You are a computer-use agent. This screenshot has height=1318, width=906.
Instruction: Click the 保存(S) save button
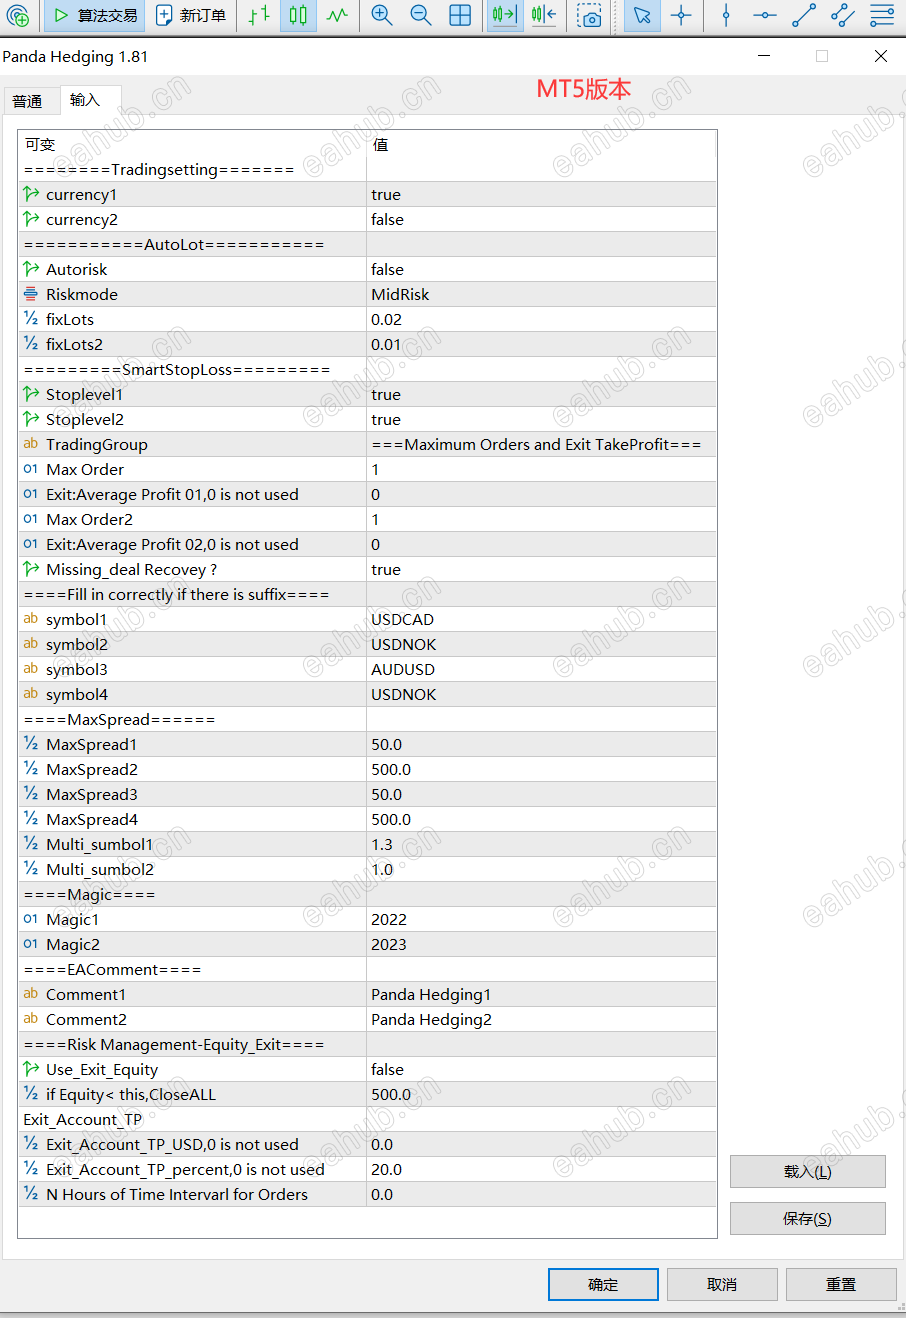(808, 1218)
